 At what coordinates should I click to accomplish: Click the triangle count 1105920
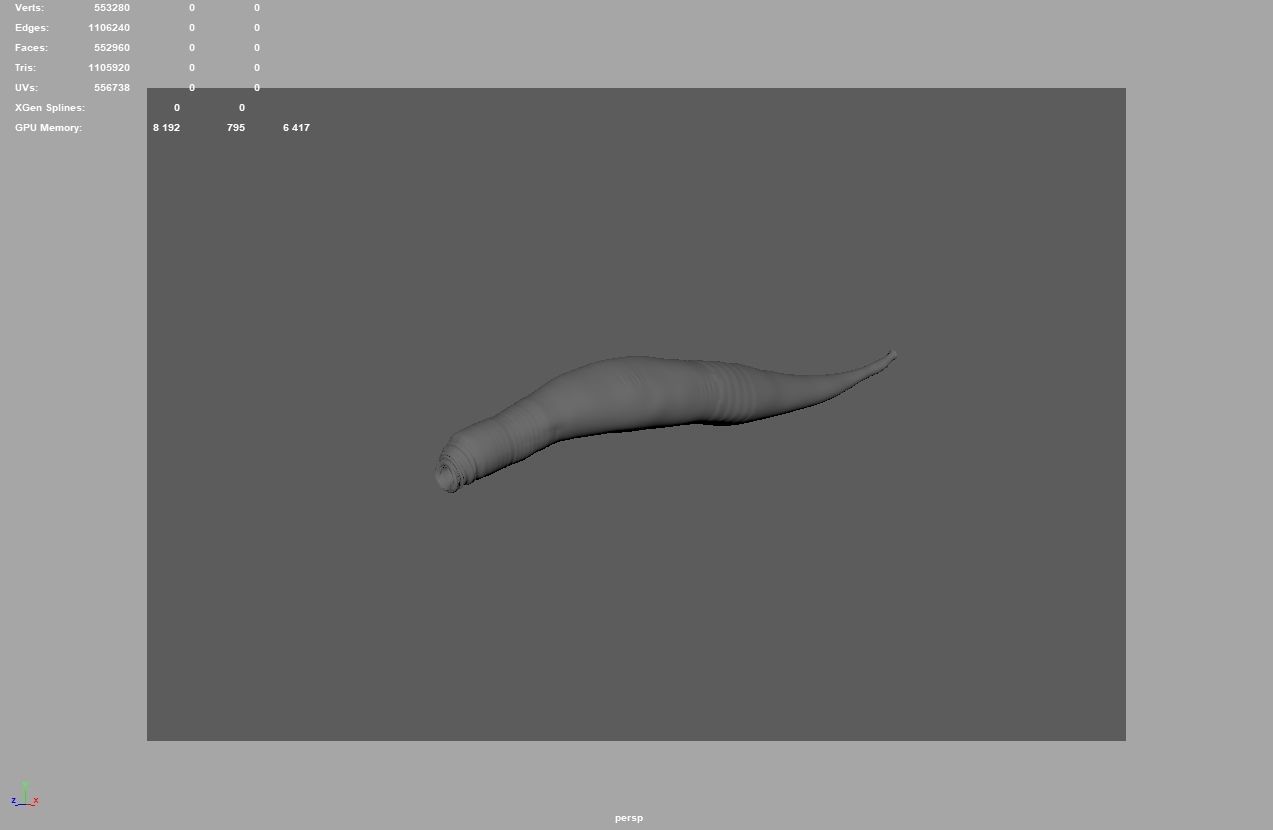(109, 68)
